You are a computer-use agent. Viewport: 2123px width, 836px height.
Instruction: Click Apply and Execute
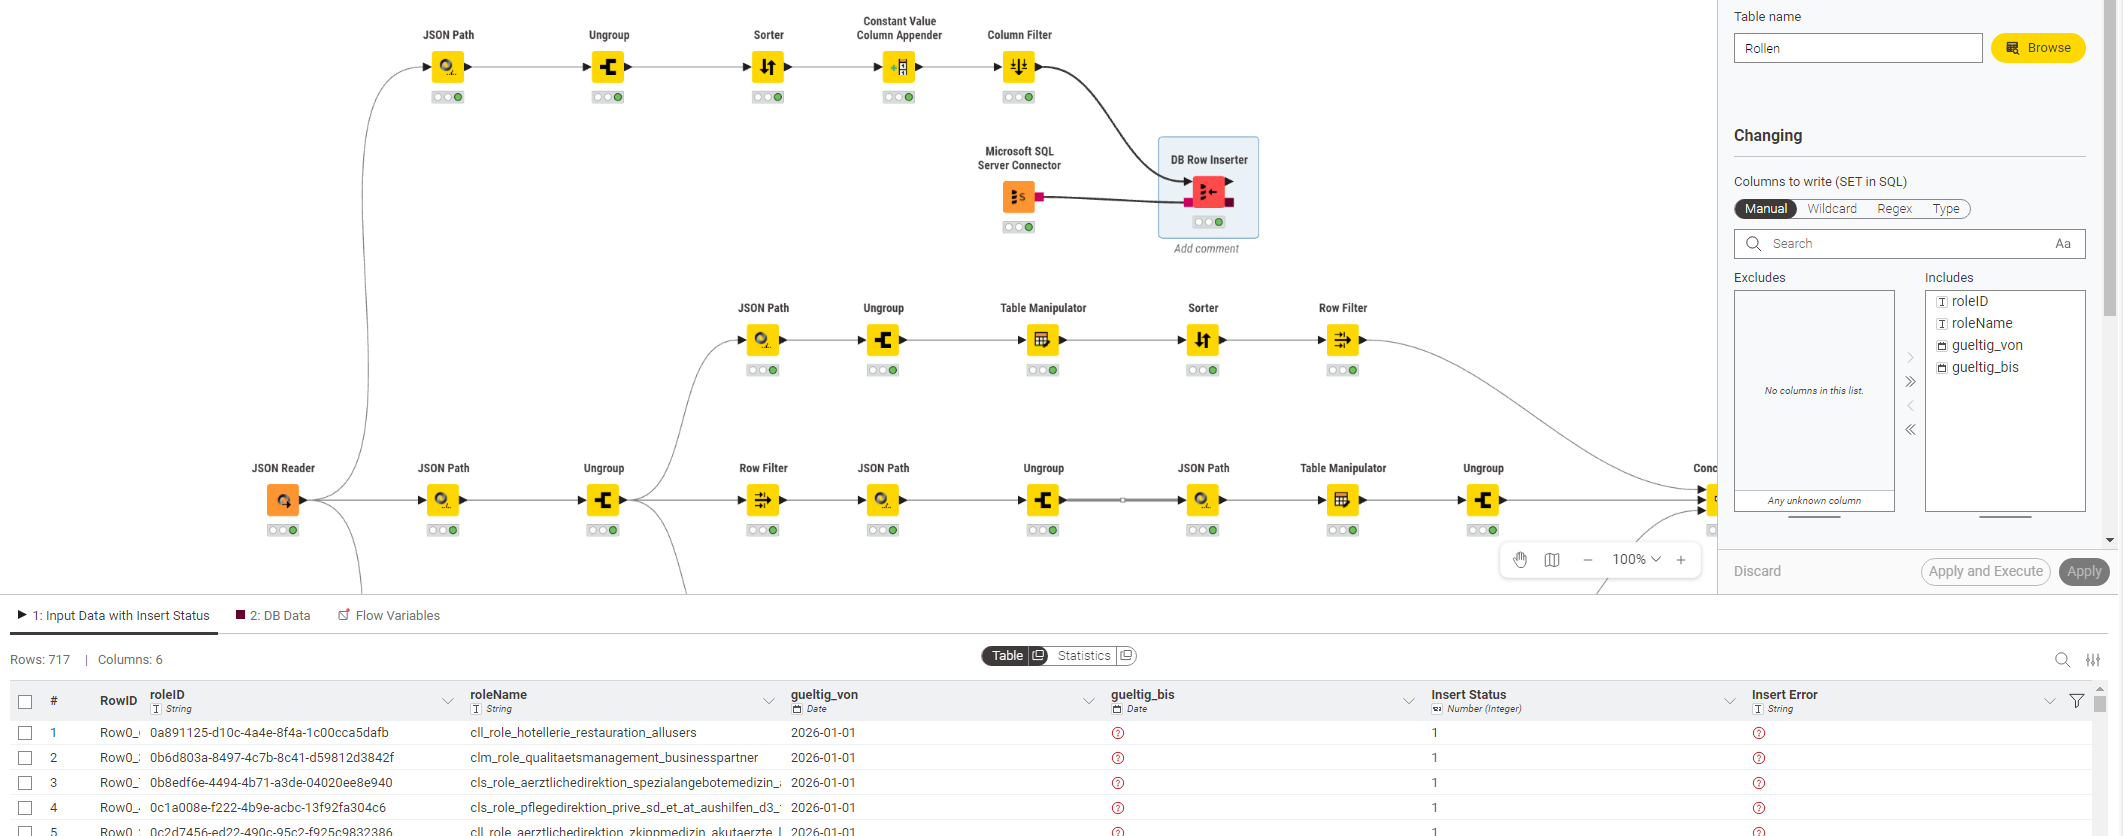pyautogui.click(x=1985, y=572)
